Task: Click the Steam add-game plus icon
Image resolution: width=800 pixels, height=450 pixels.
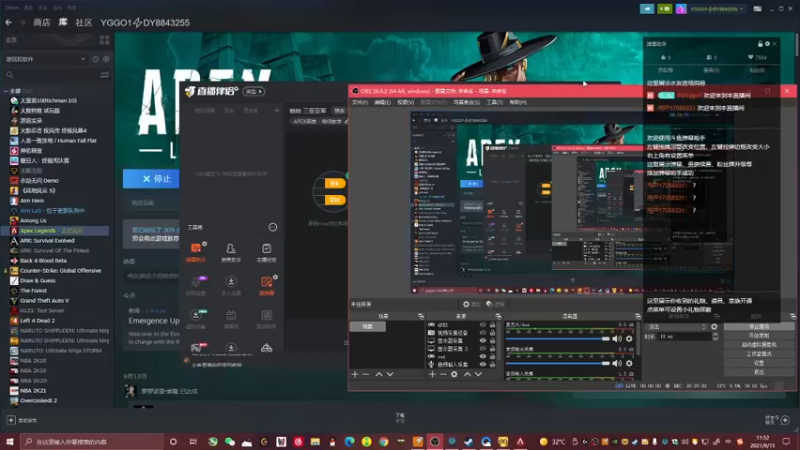Action: coord(11,420)
